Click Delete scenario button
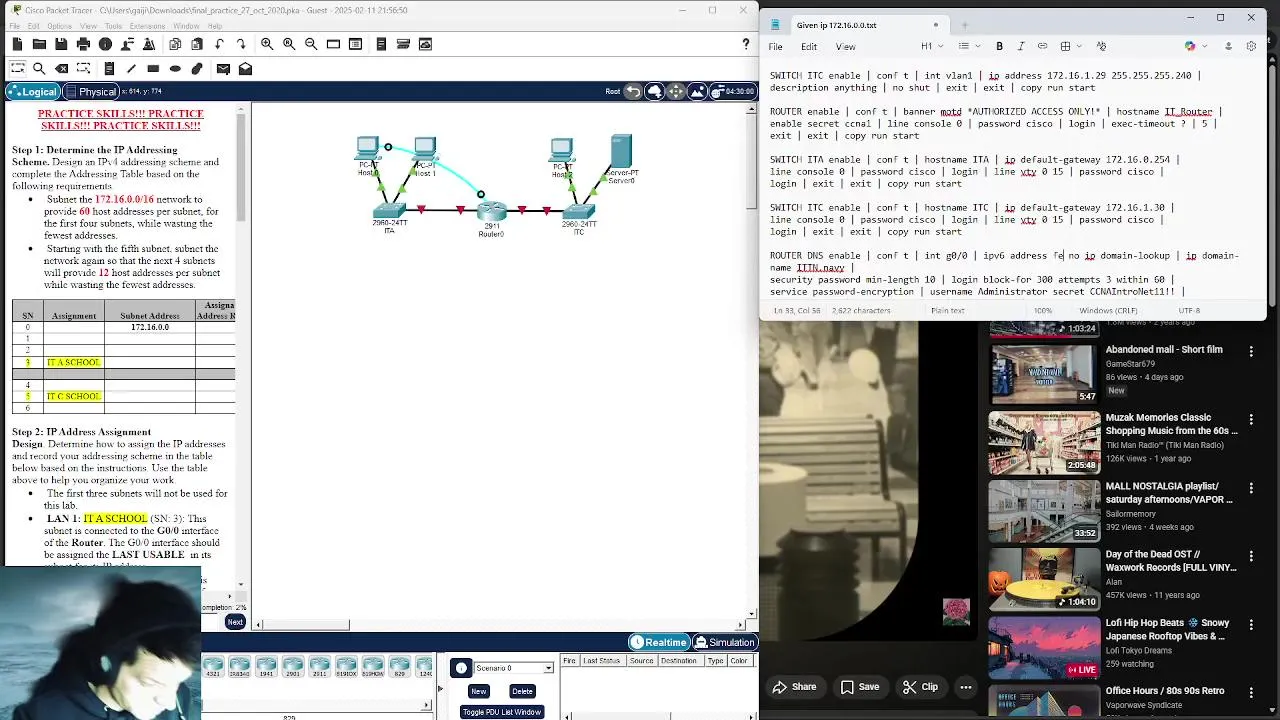The image size is (1280, 720). [522, 691]
